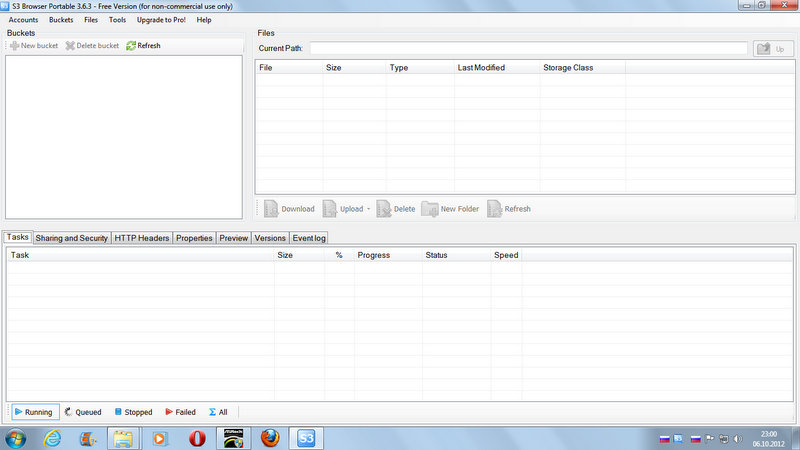The width and height of the screenshot is (800, 450).
Task: Refresh the Files list
Action: pyautogui.click(x=509, y=209)
